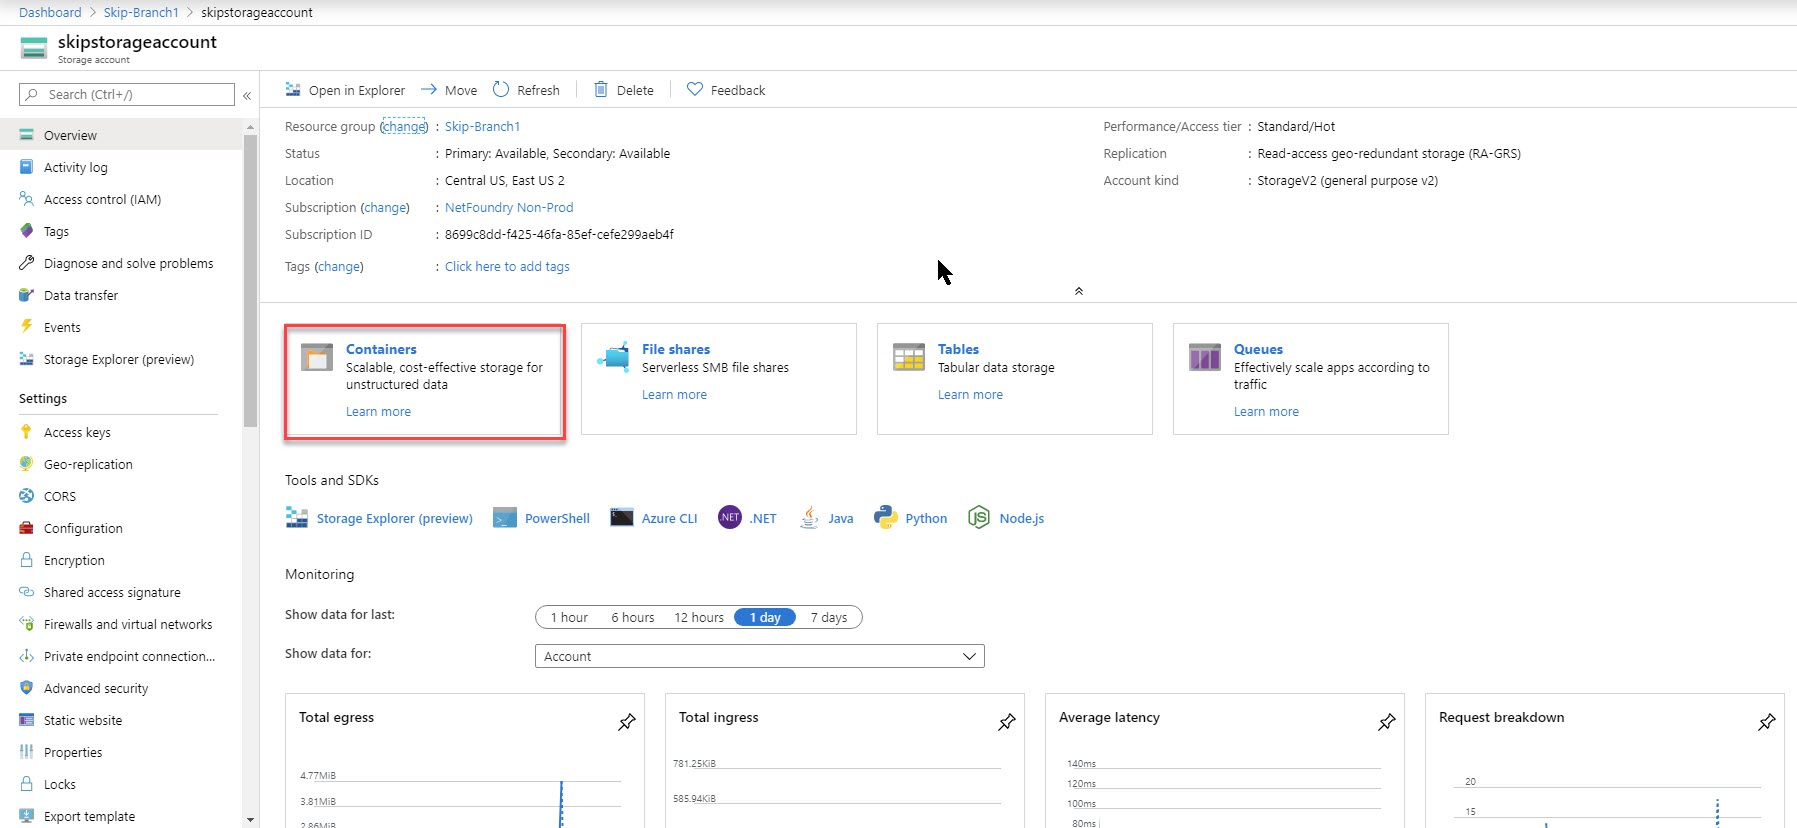Select the 1 day time range
This screenshot has height=828, width=1797.
coord(765,617)
